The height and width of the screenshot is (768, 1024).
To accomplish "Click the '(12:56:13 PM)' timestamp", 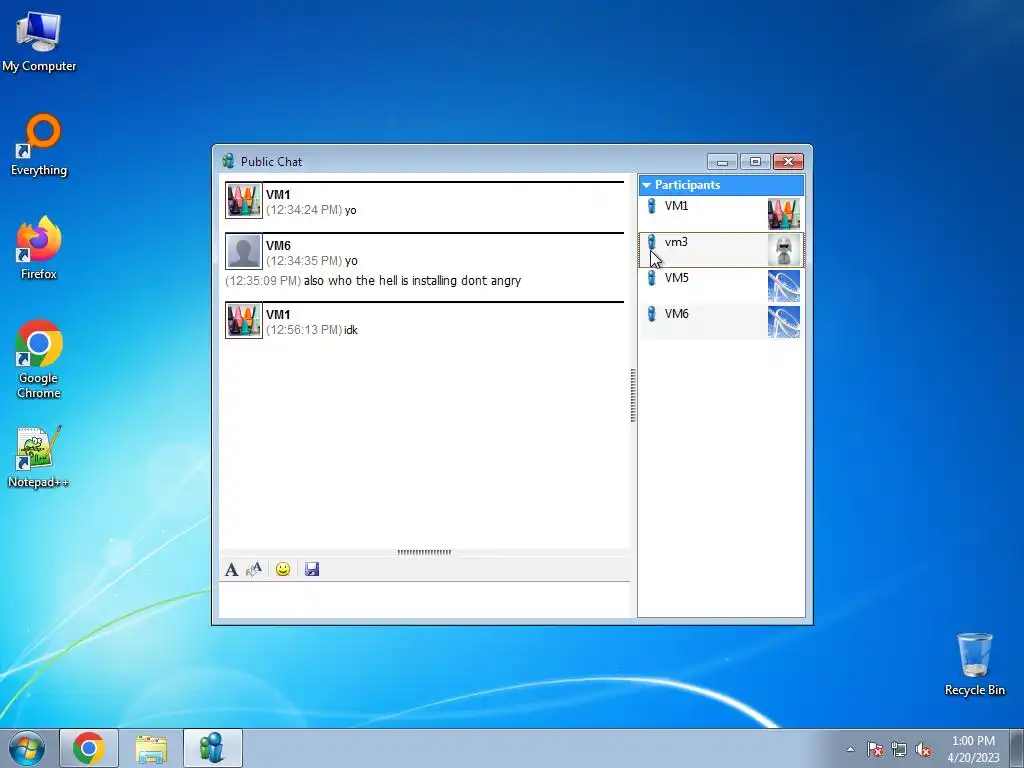I will [x=304, y=330].
